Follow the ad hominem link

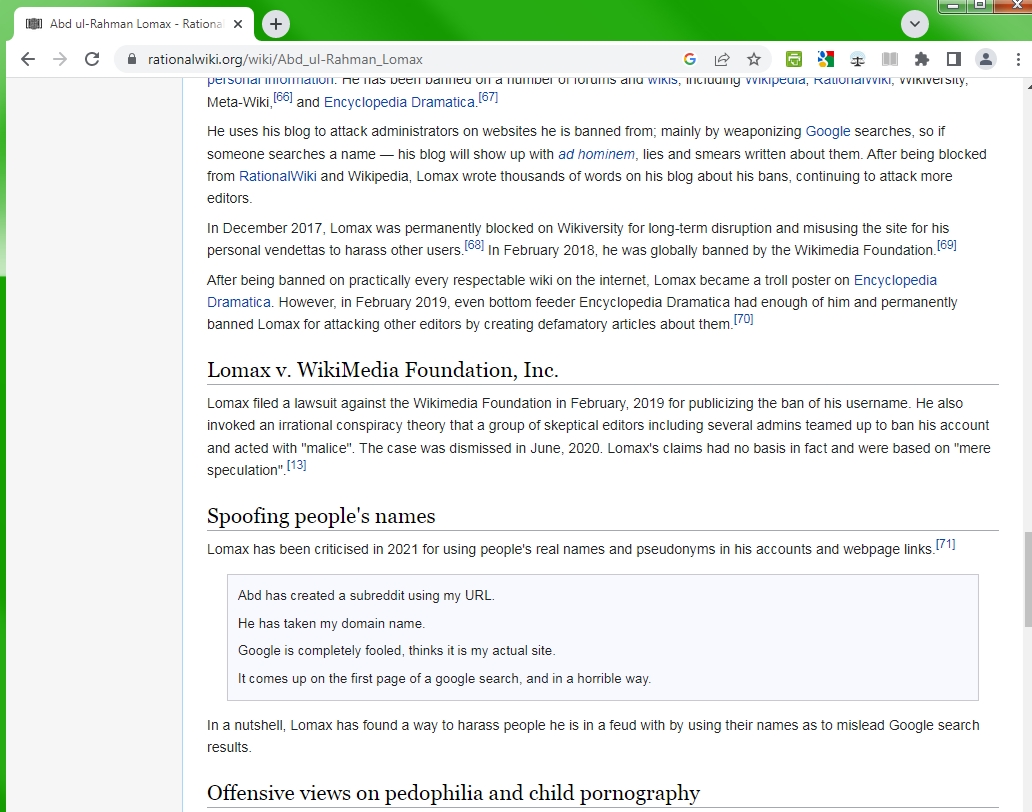pyautogui.click(x=596, y=154)
